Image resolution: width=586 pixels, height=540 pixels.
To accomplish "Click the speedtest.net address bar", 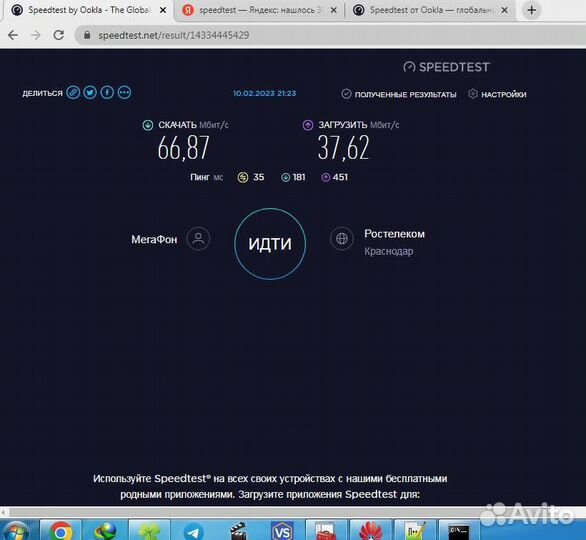I will tap(330, 35).
